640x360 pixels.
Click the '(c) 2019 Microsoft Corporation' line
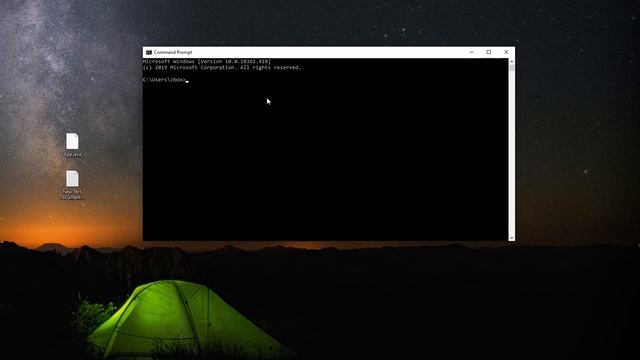222,68
